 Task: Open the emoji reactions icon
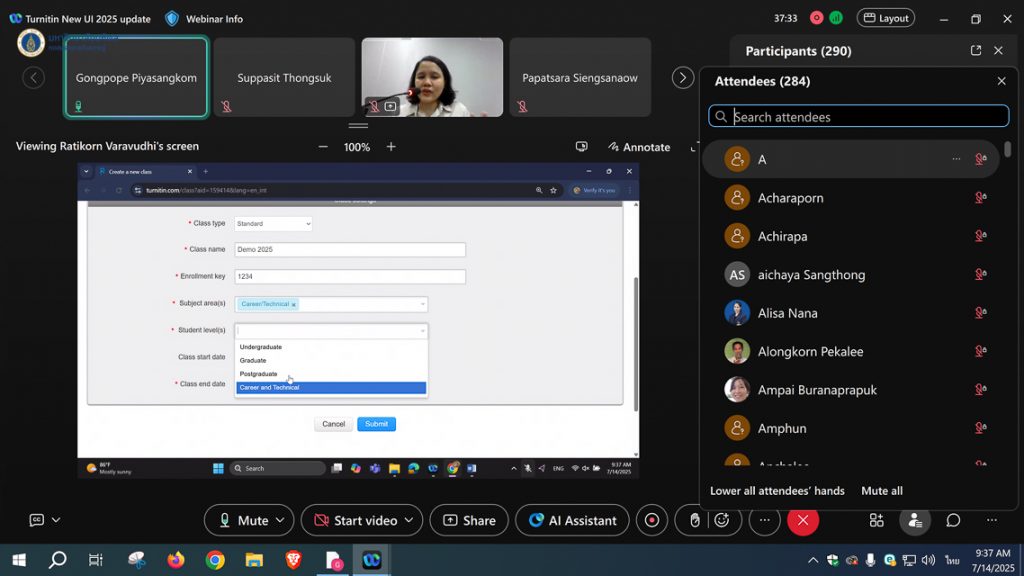pyautogui.click(x=720, y=520)
